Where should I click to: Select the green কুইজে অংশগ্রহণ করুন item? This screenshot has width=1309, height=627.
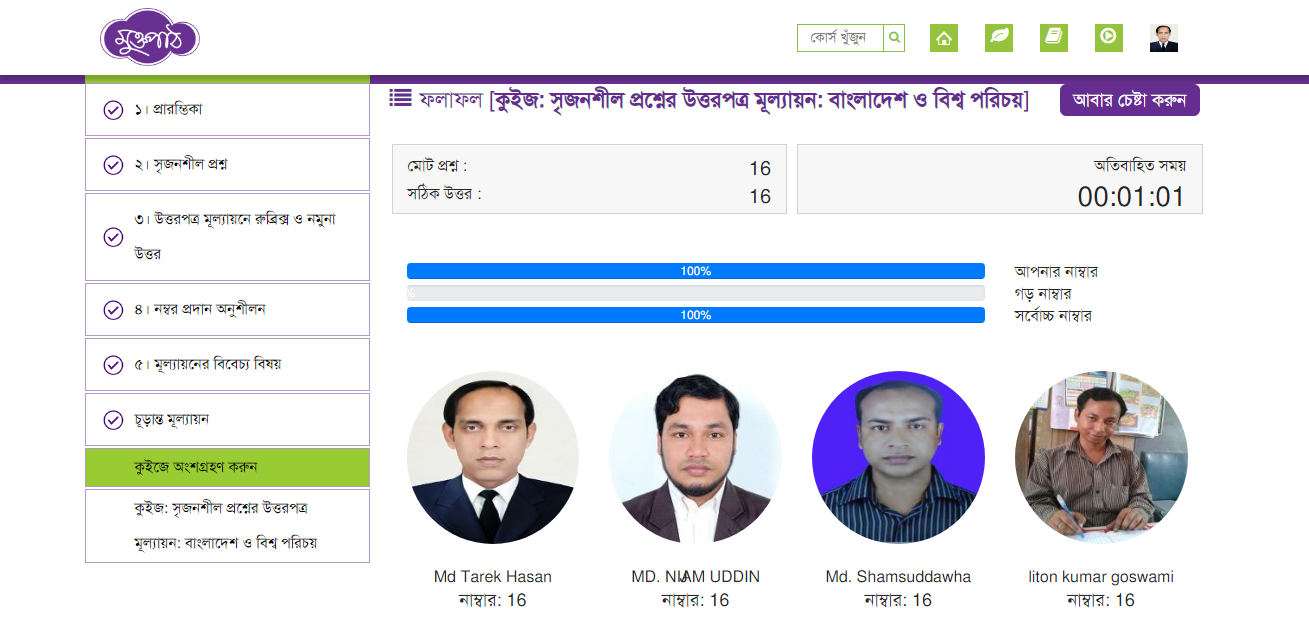(227, 468)
